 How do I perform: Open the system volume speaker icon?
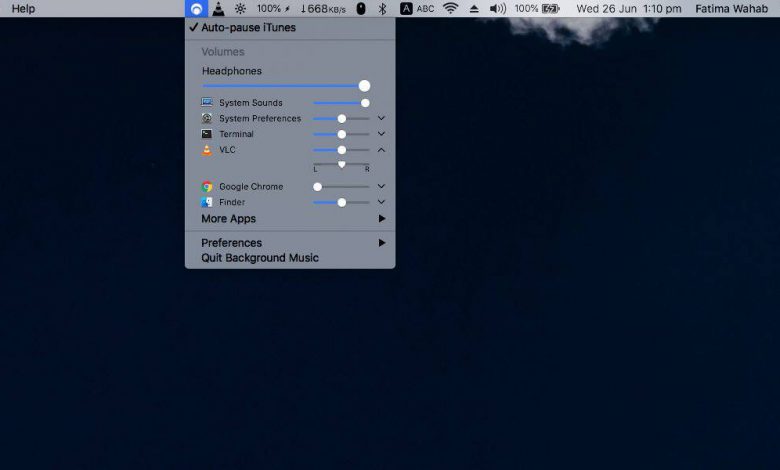click(x=497, y=8)
